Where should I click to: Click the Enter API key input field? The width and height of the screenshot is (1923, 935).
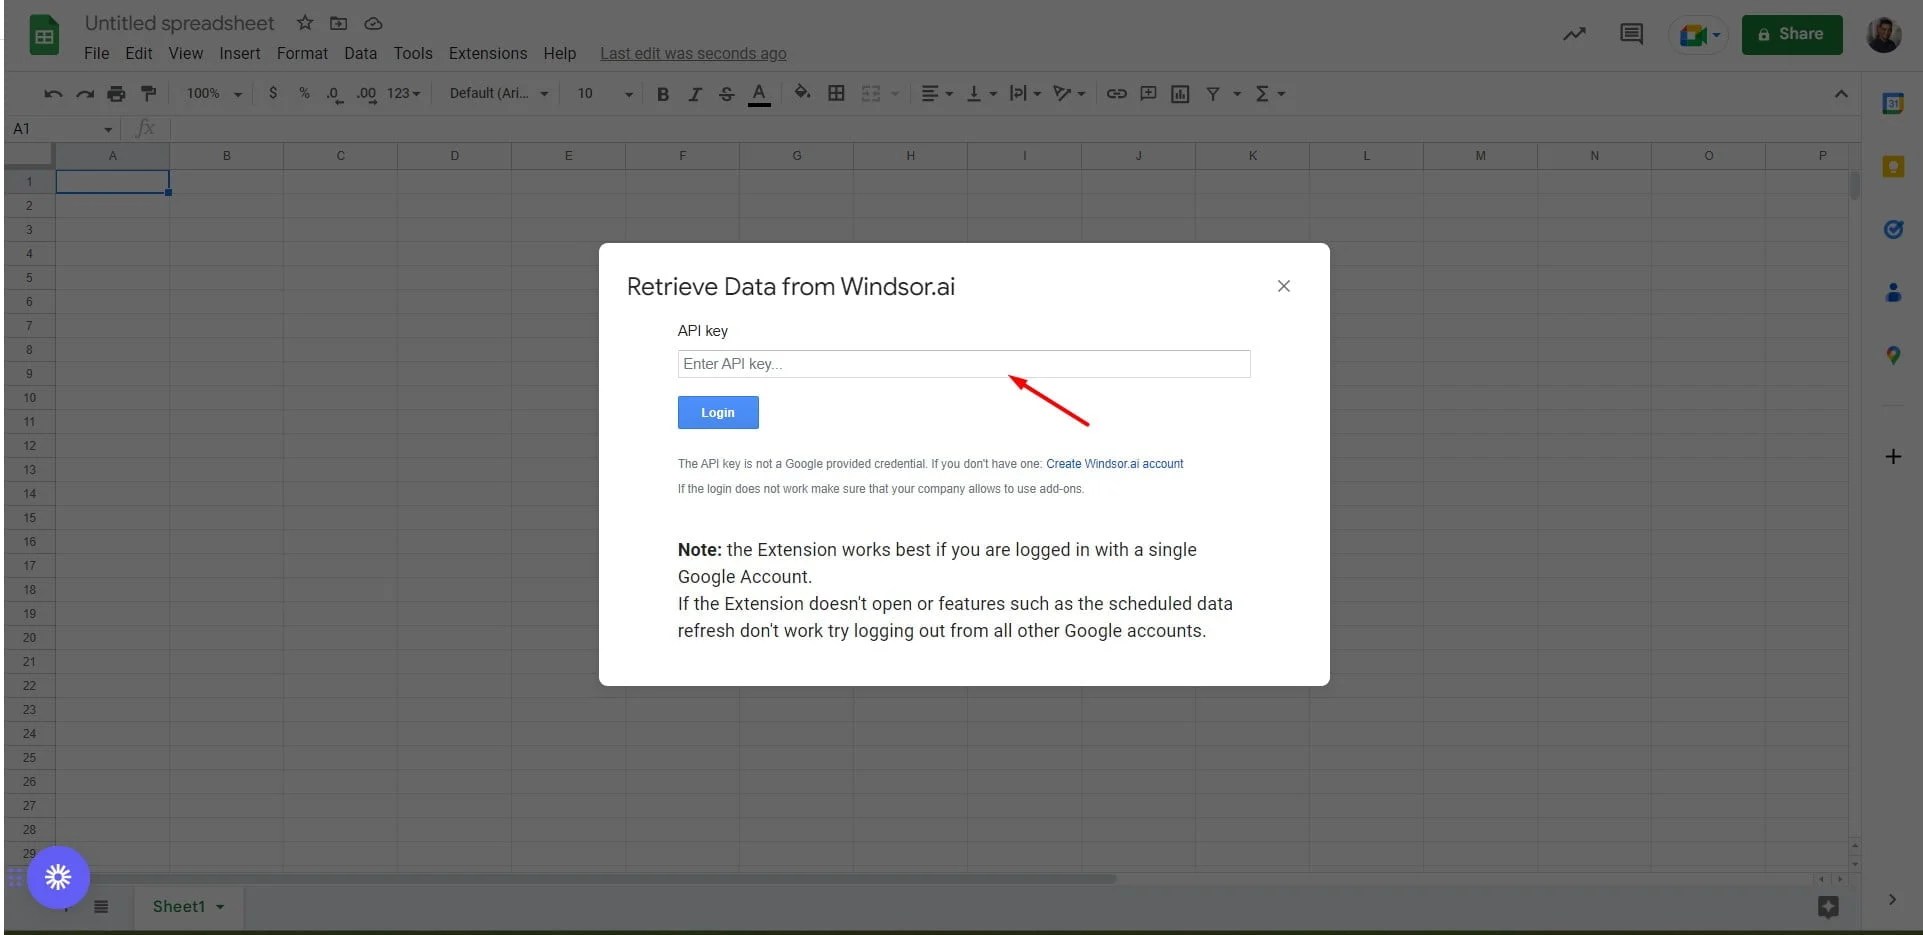tap(963, 363)
